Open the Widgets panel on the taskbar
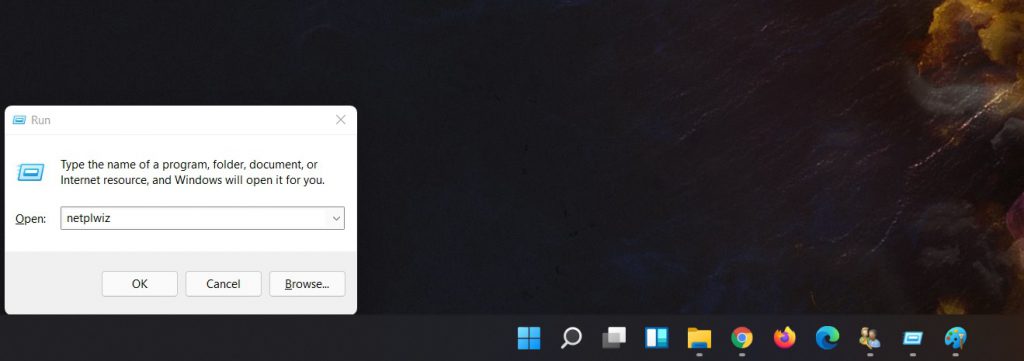The width and height of the screenshot is (1024, 361). tap(656, 338)
